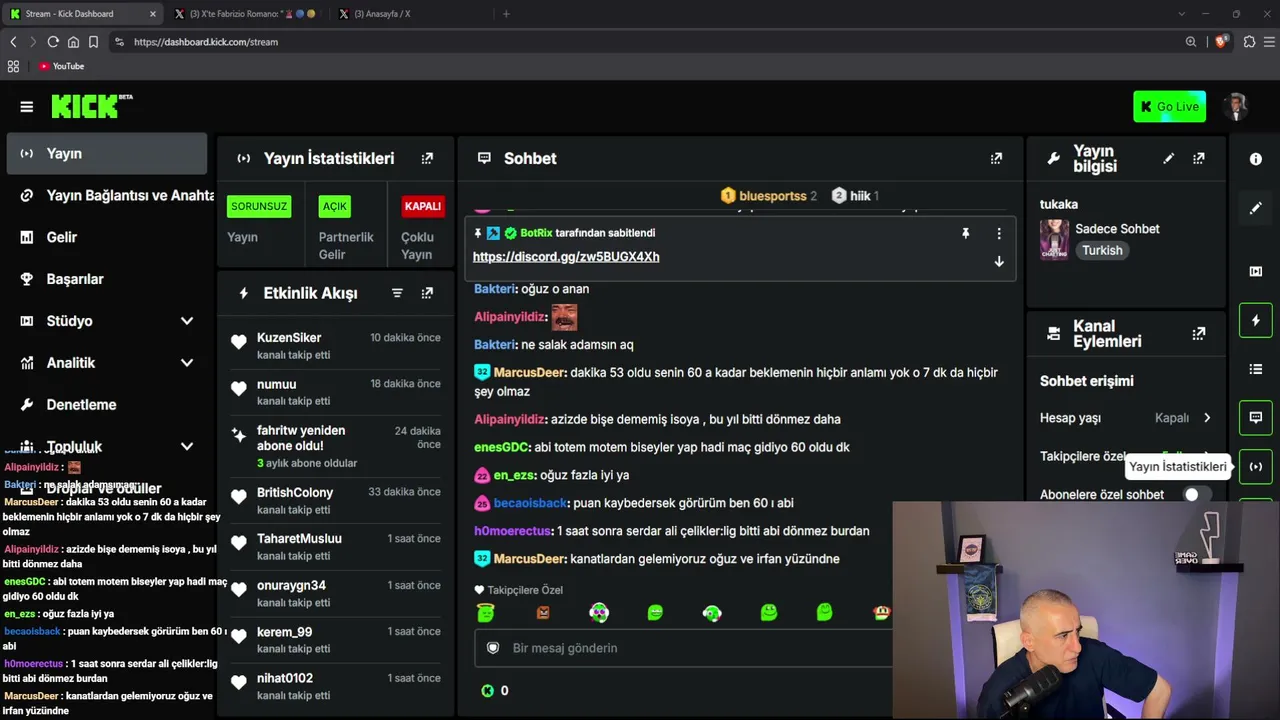Click the shield icon in the message box
The width and height of the screenshot is (1280, 720).
[493, 648]
